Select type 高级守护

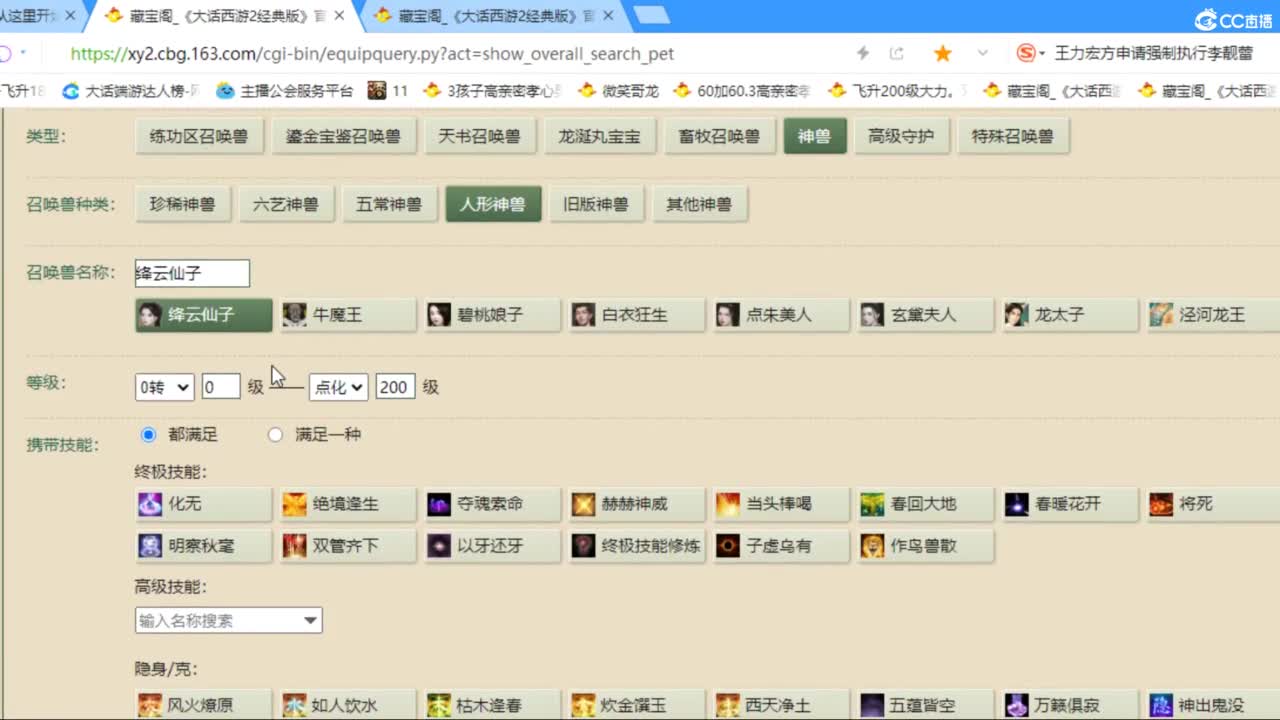pos(902,137)
